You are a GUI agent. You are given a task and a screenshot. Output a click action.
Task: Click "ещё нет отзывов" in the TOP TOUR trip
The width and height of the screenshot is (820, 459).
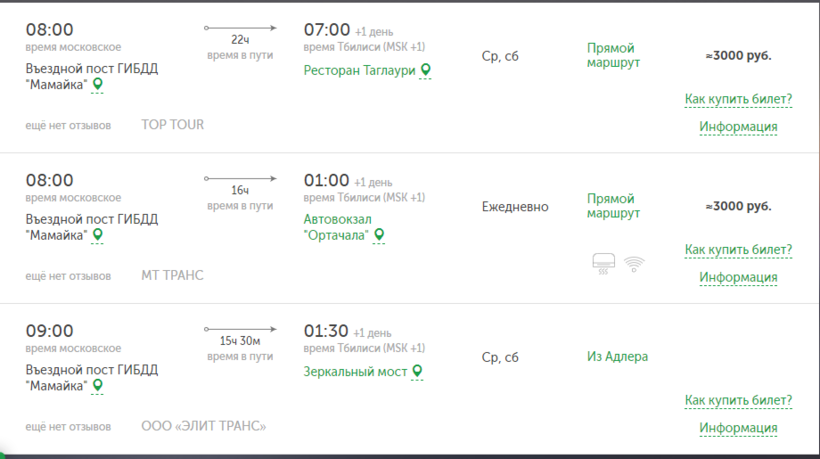(68, 125)
